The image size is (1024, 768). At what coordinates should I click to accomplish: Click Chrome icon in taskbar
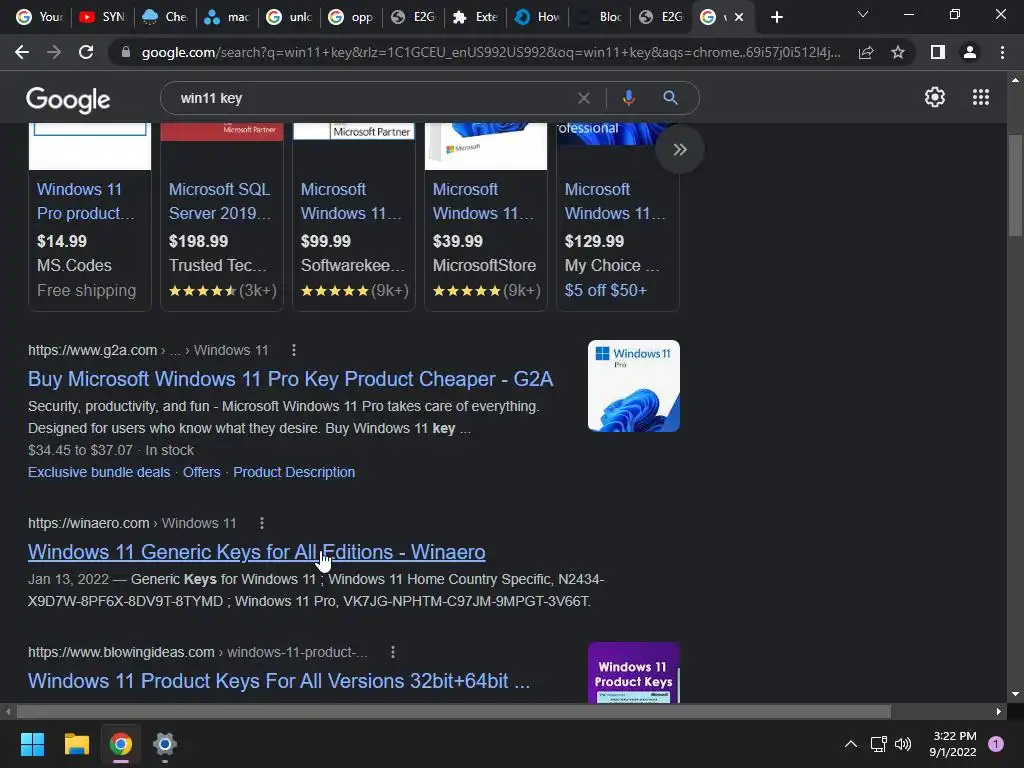click(120, 744)
